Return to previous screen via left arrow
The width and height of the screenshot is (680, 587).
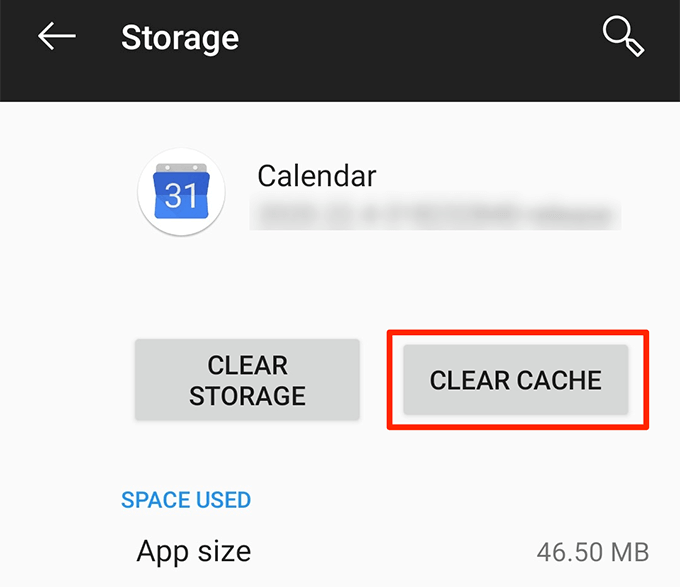pos(57,37)
